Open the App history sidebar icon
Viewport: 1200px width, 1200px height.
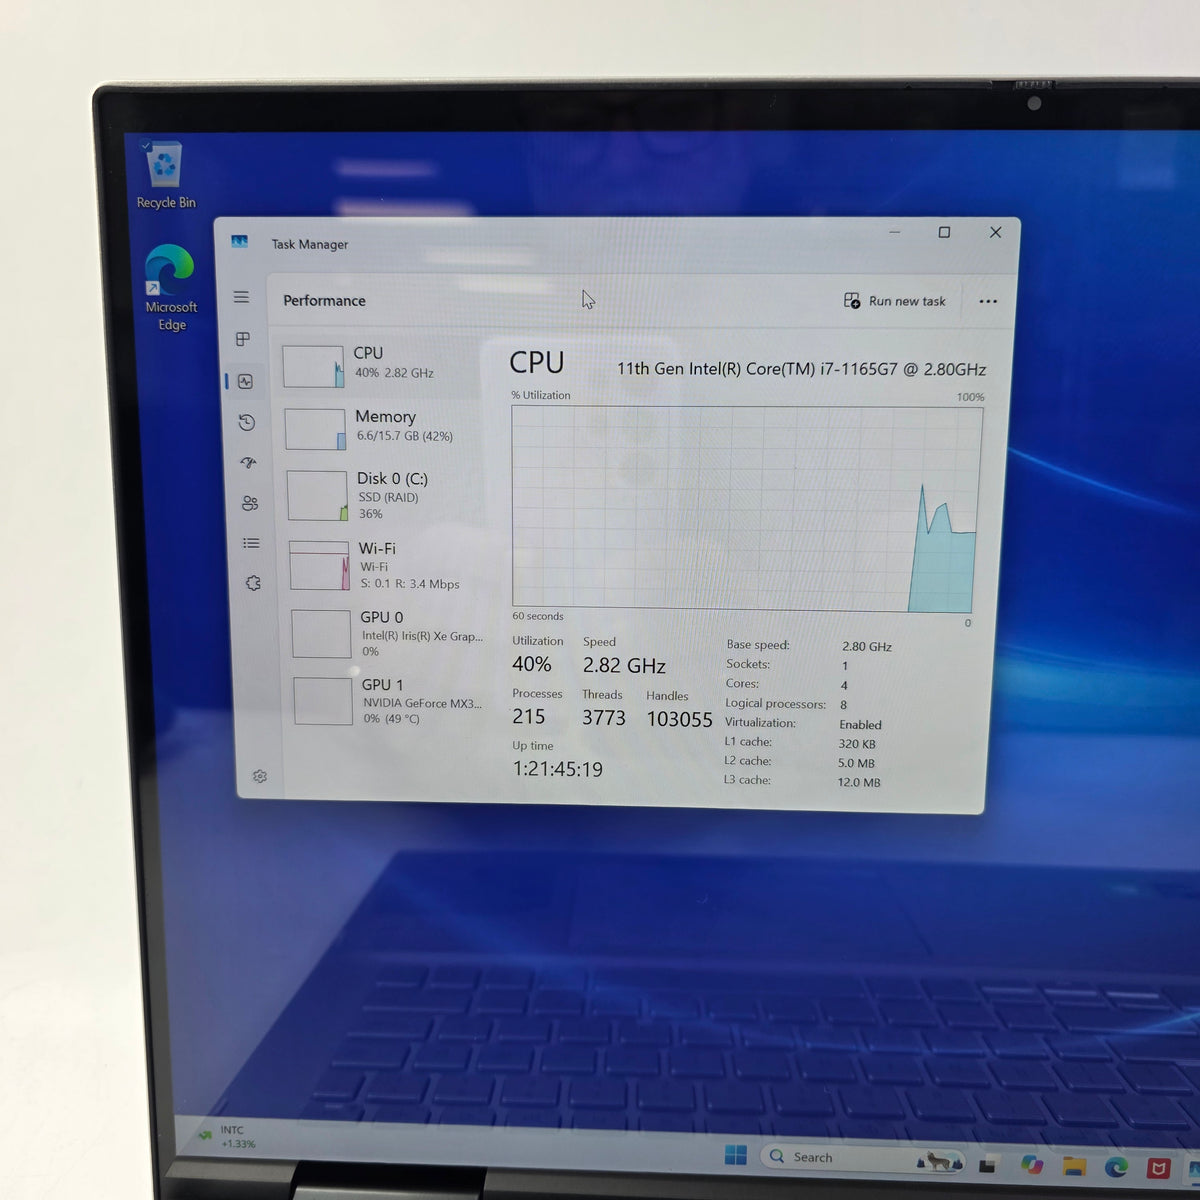coord(247,423)
